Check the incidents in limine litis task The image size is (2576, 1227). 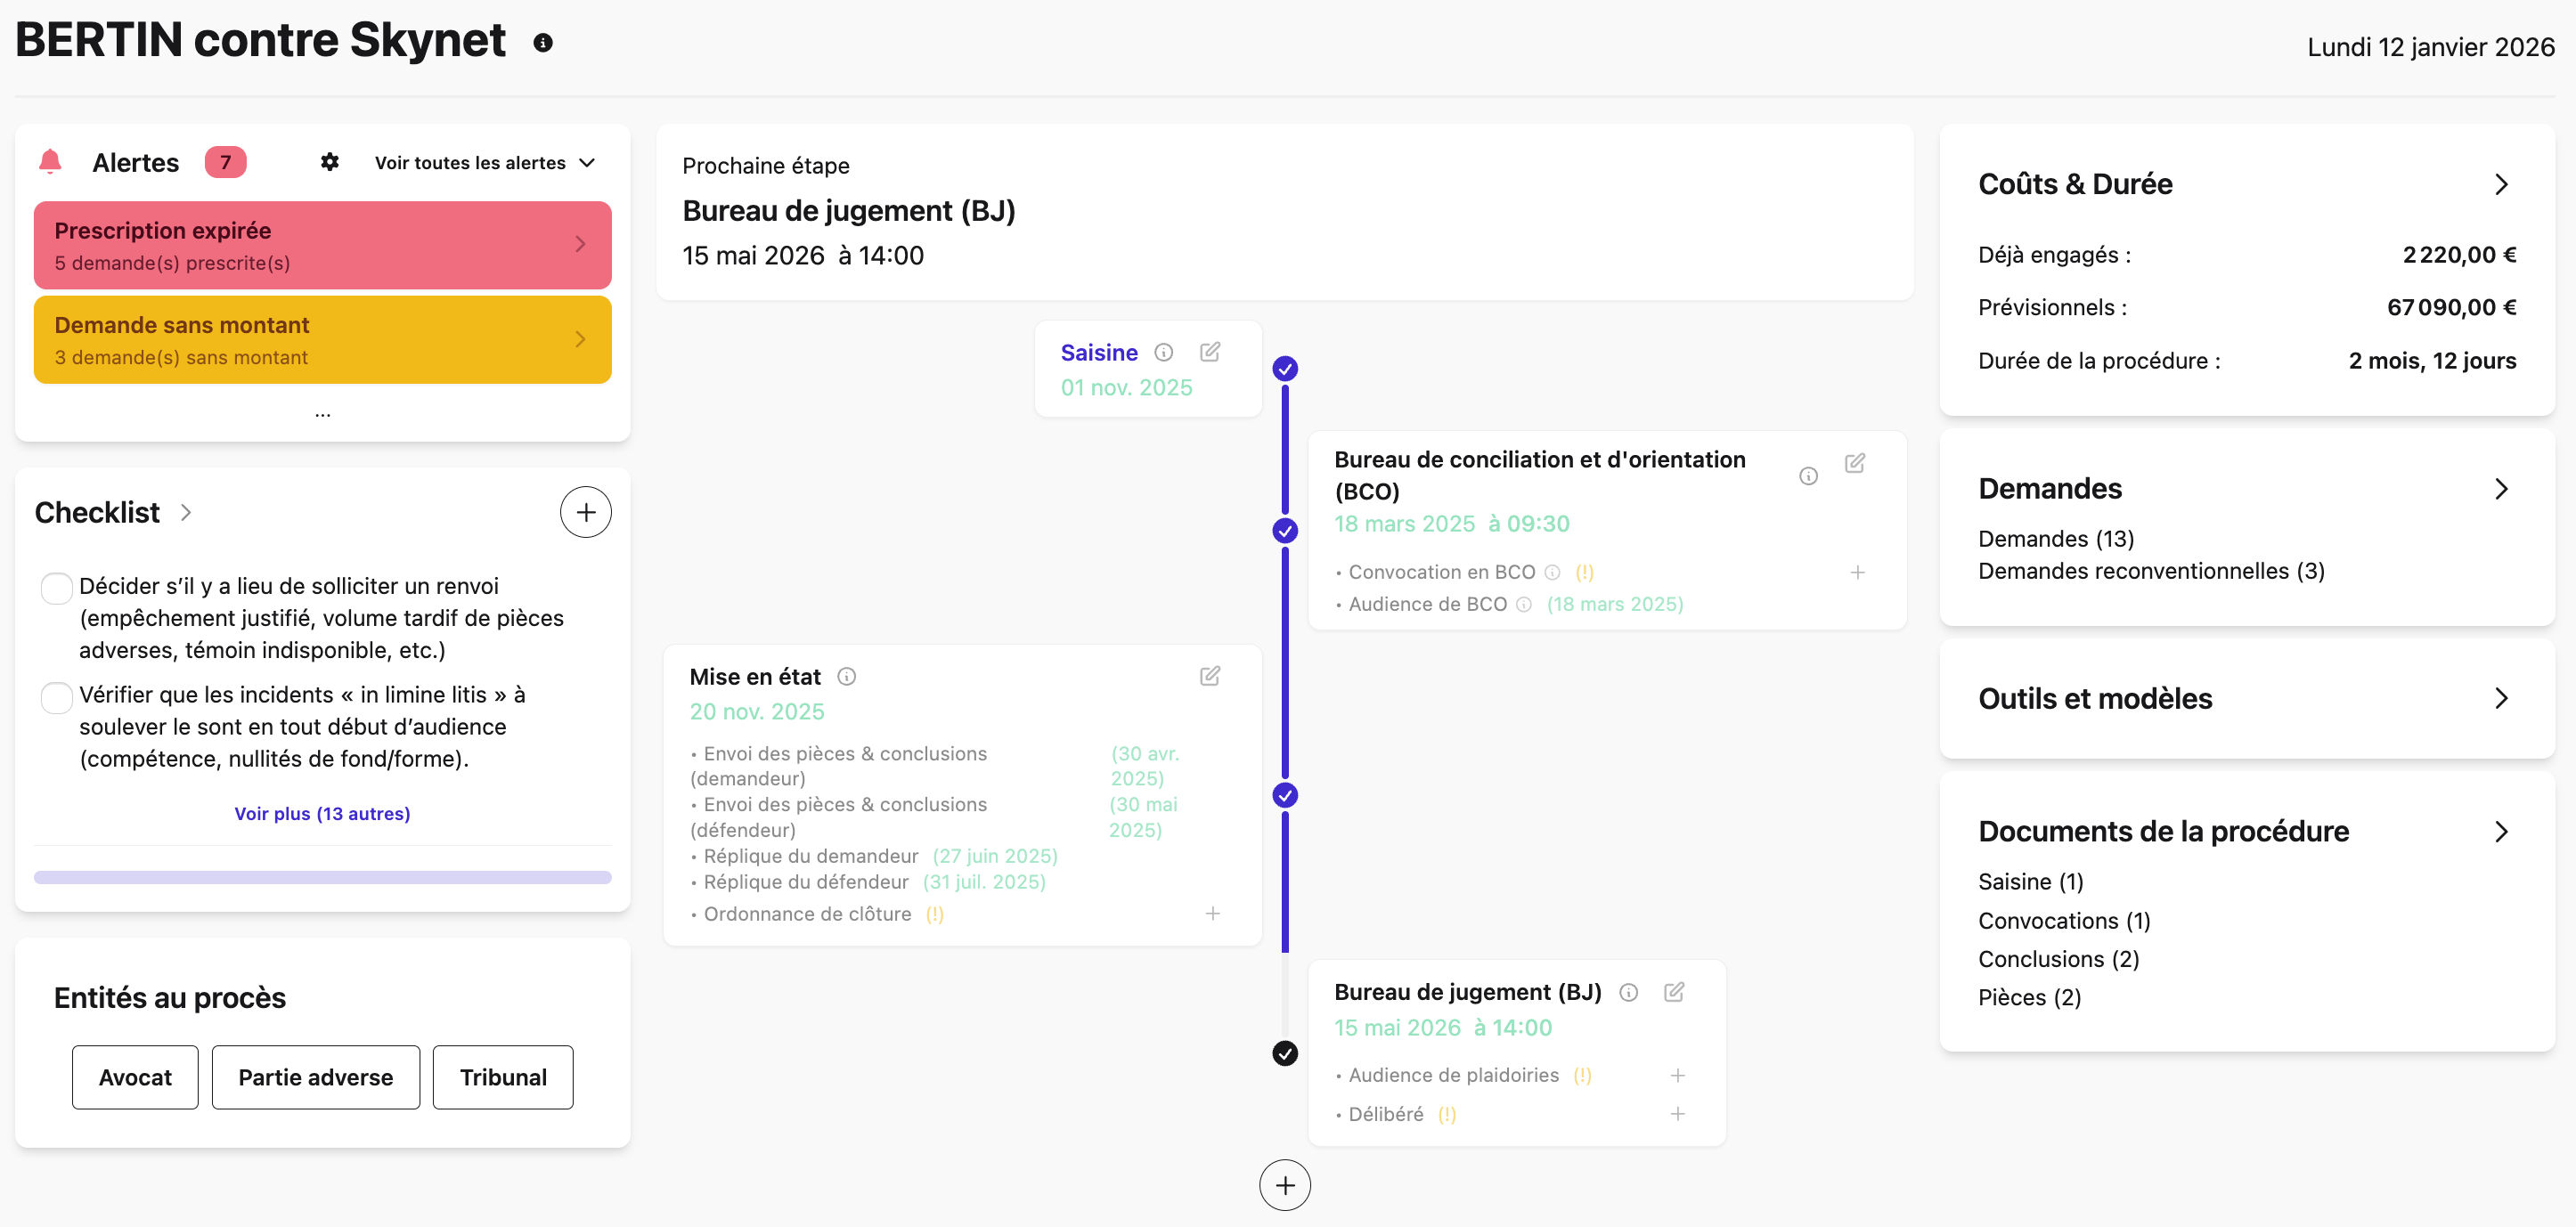[56, 697]
